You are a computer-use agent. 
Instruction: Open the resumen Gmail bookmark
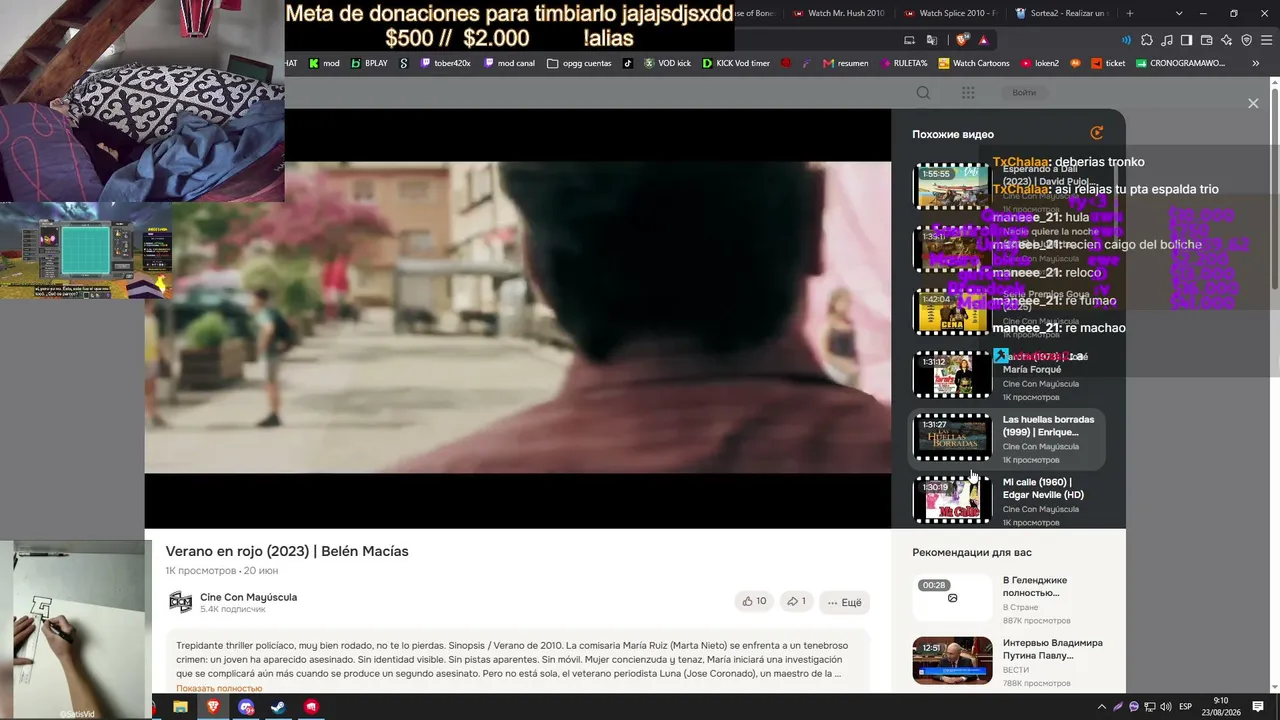tap(846, 63)
